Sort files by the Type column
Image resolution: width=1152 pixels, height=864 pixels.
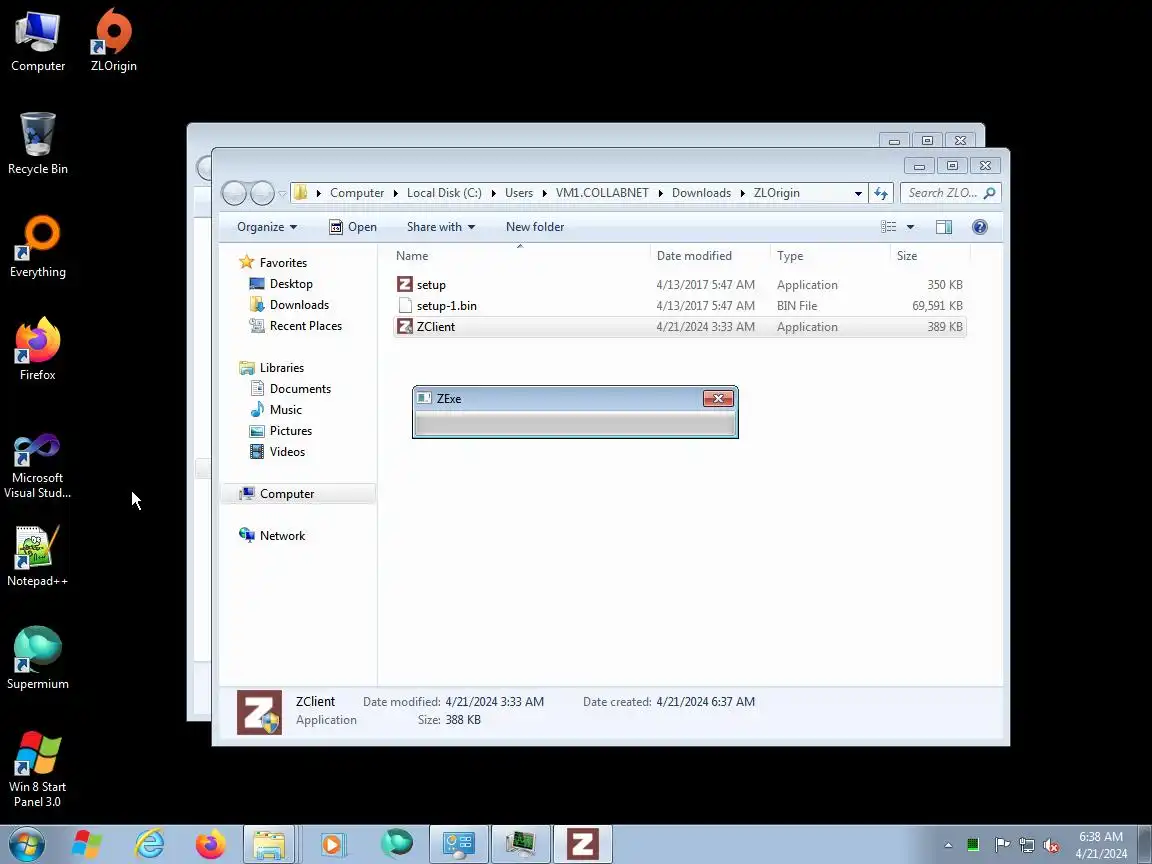(x=830, y=256)
